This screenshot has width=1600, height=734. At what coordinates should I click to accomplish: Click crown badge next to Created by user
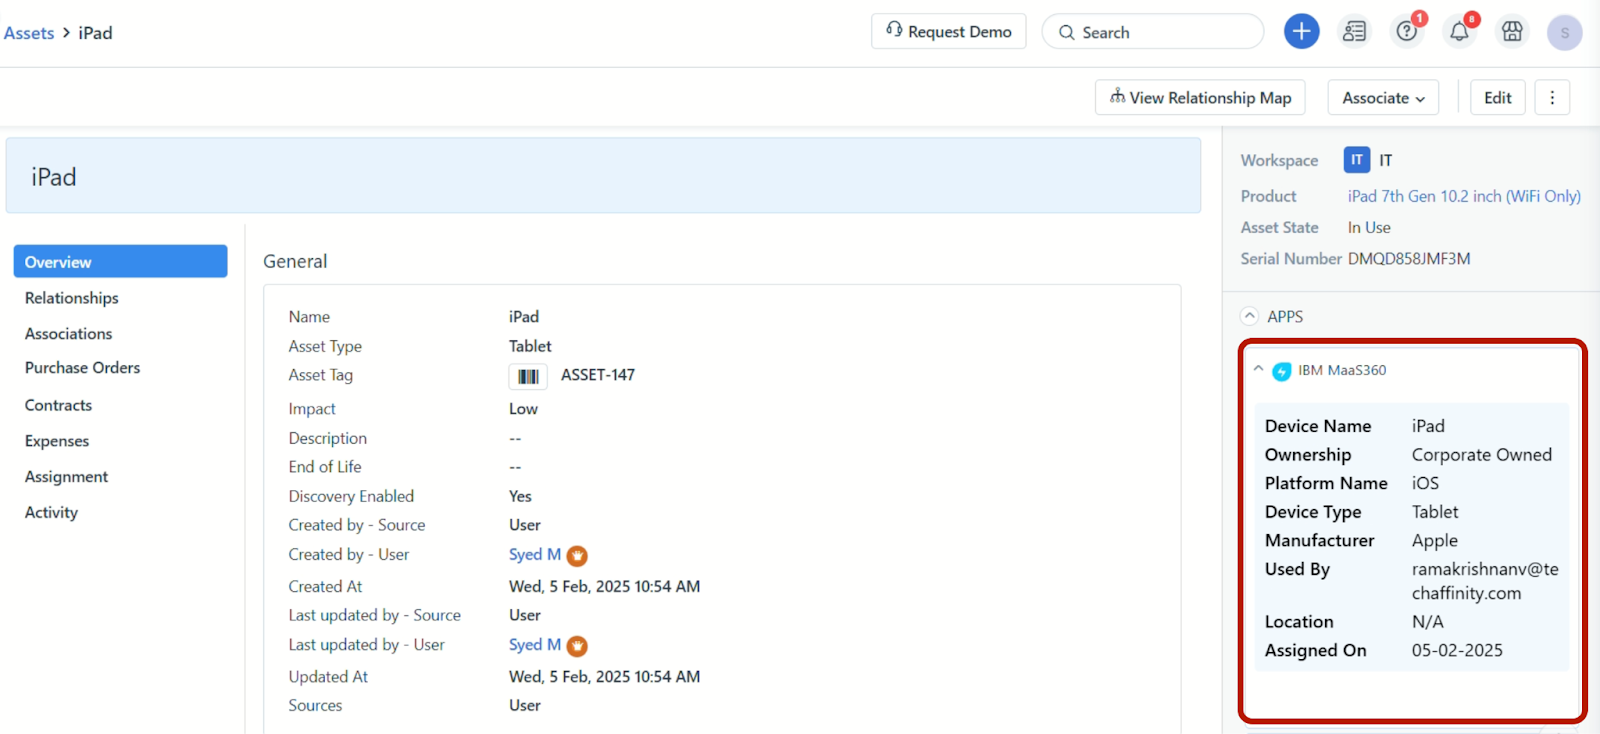[577, 556]
